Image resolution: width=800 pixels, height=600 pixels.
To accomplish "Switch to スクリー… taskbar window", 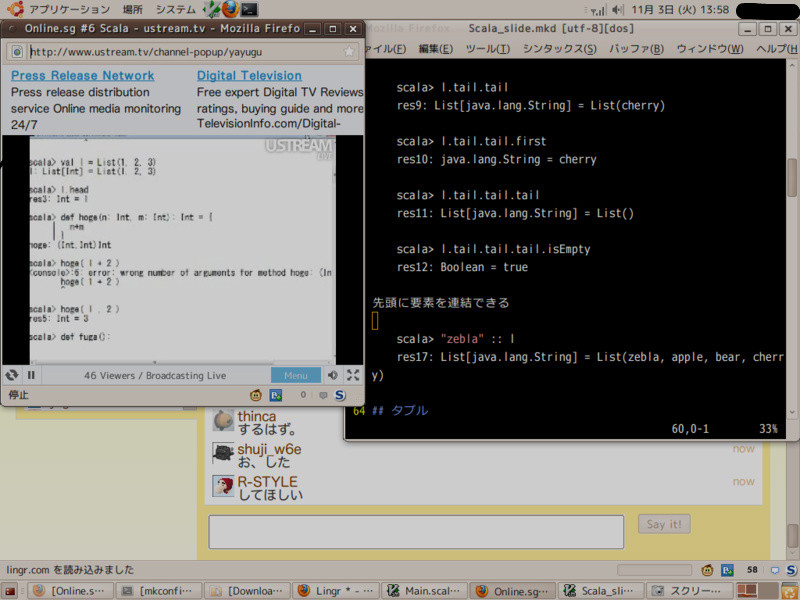I will [690, 591].
